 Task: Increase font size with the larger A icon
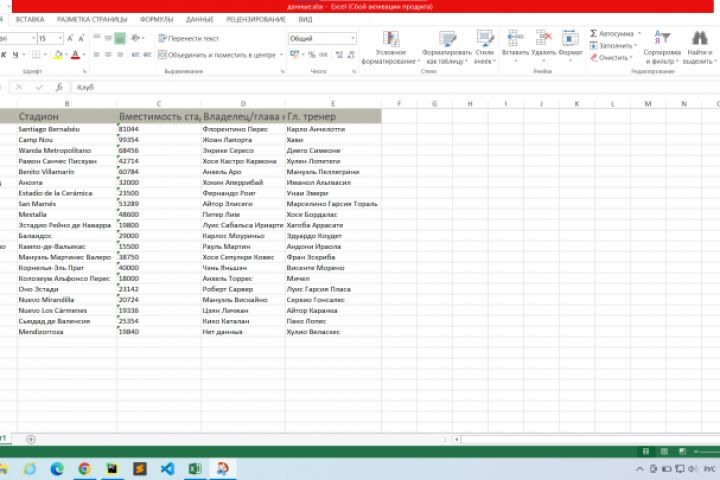click(x=70, y=38)
